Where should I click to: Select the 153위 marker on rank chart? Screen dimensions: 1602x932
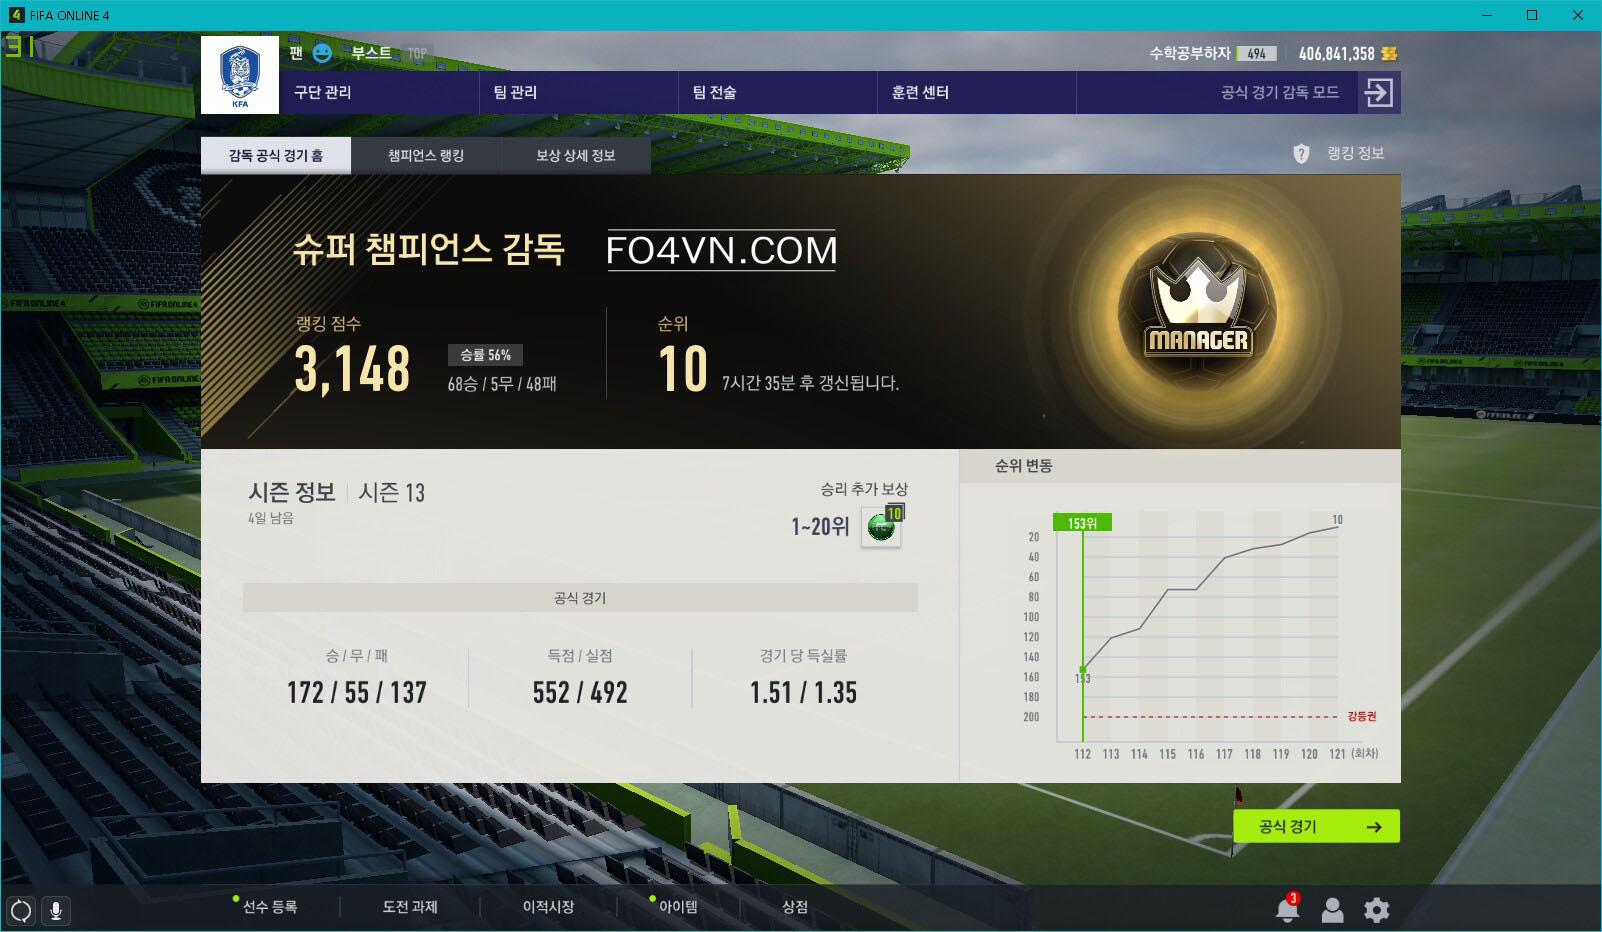(x=1082, y=523)
